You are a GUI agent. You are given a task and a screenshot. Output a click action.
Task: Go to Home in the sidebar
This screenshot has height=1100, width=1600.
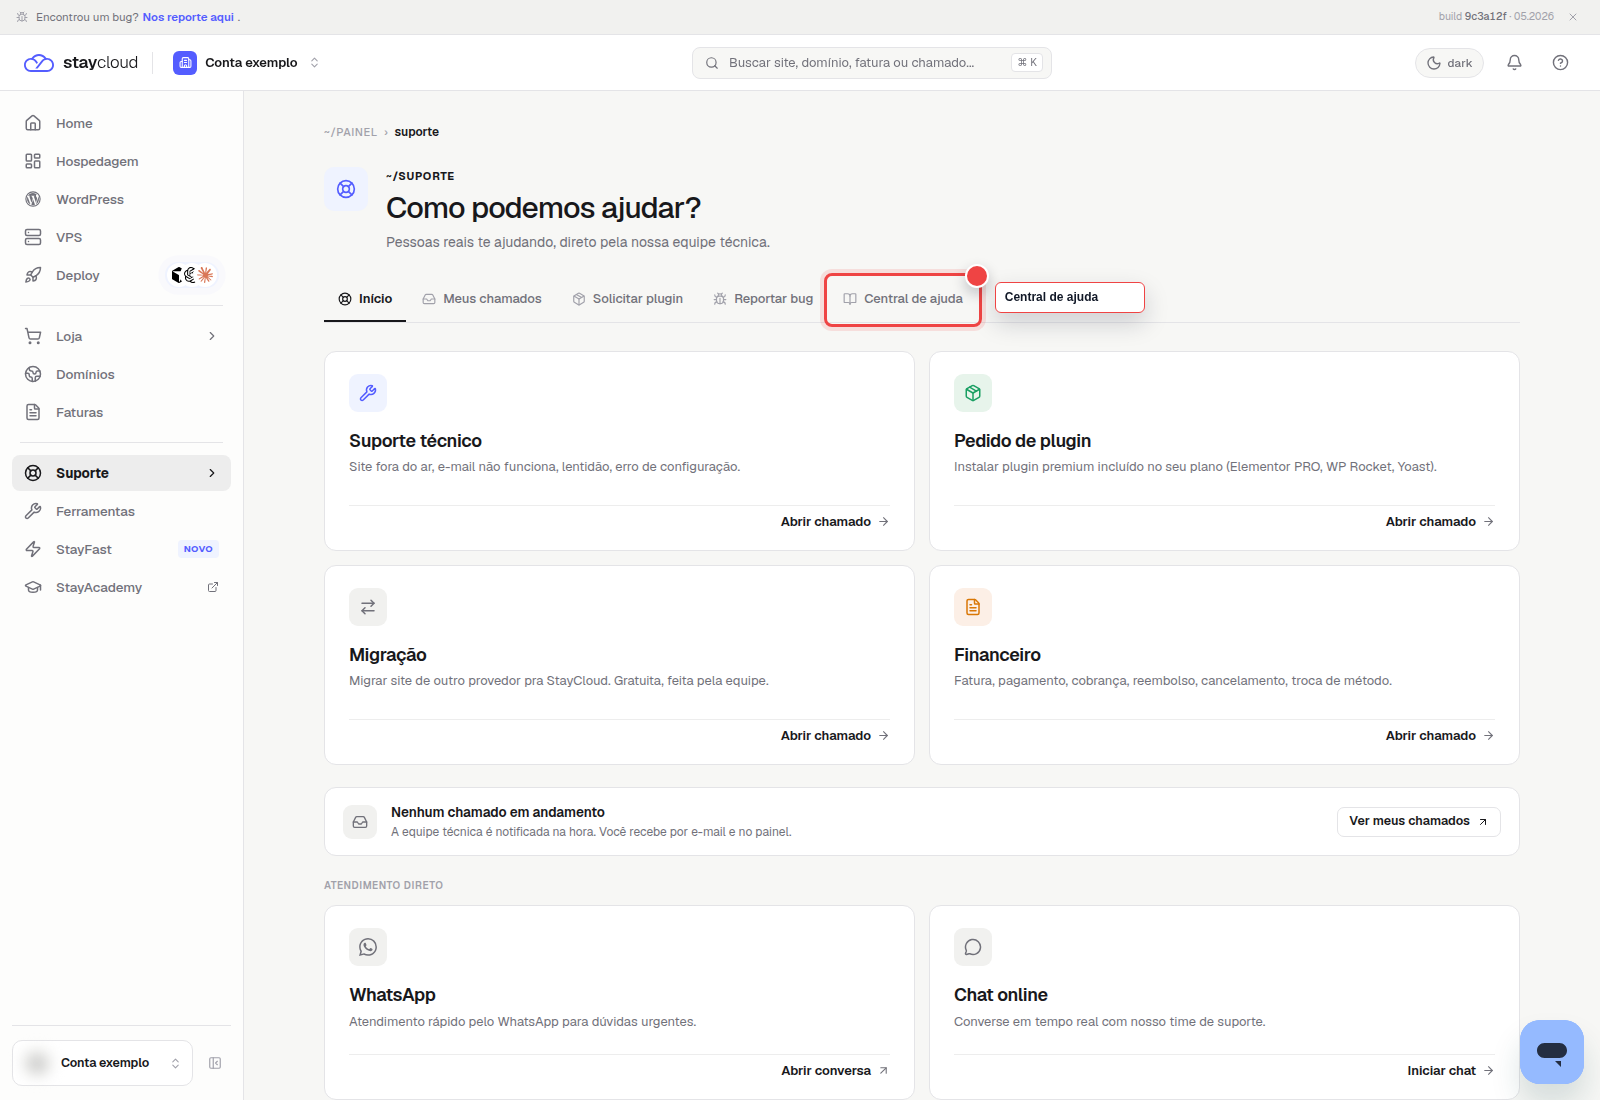[121, 123]
